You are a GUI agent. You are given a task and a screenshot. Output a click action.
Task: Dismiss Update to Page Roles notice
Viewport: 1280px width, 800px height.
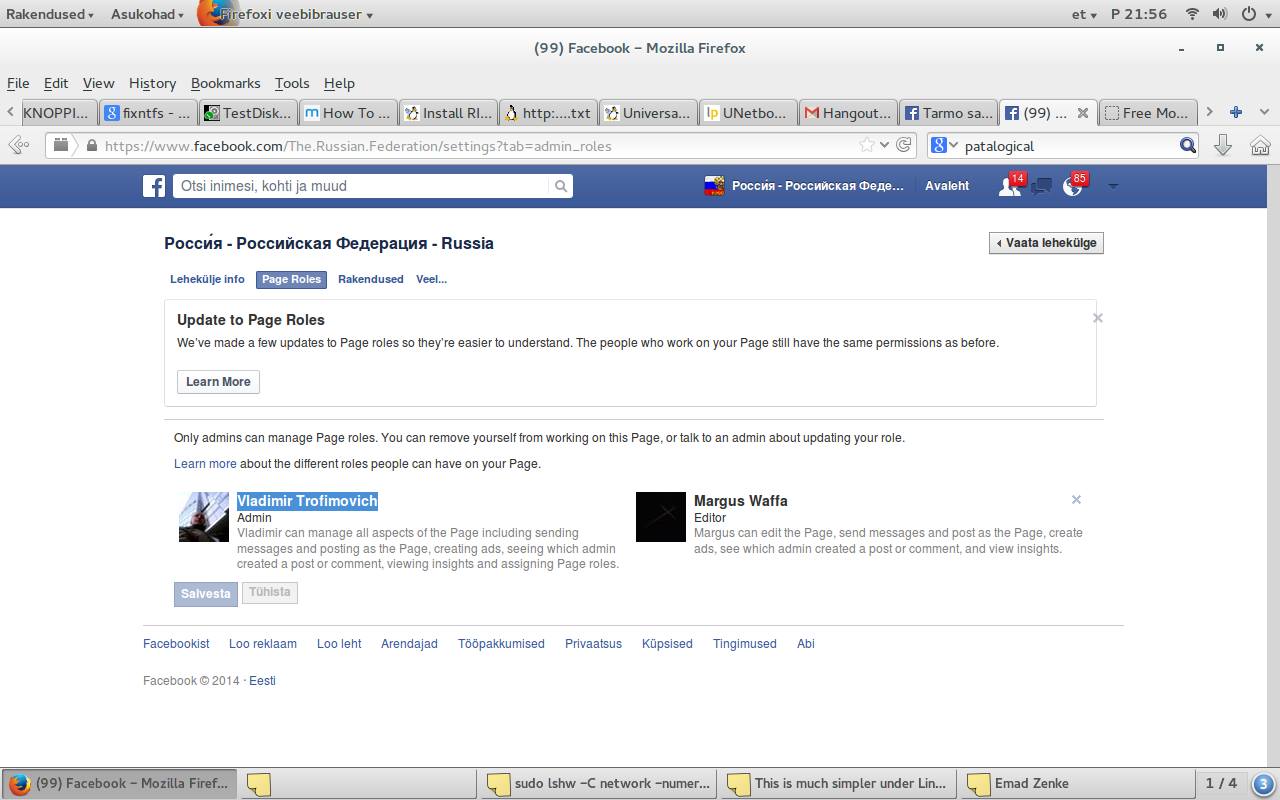click(1098, 318)
